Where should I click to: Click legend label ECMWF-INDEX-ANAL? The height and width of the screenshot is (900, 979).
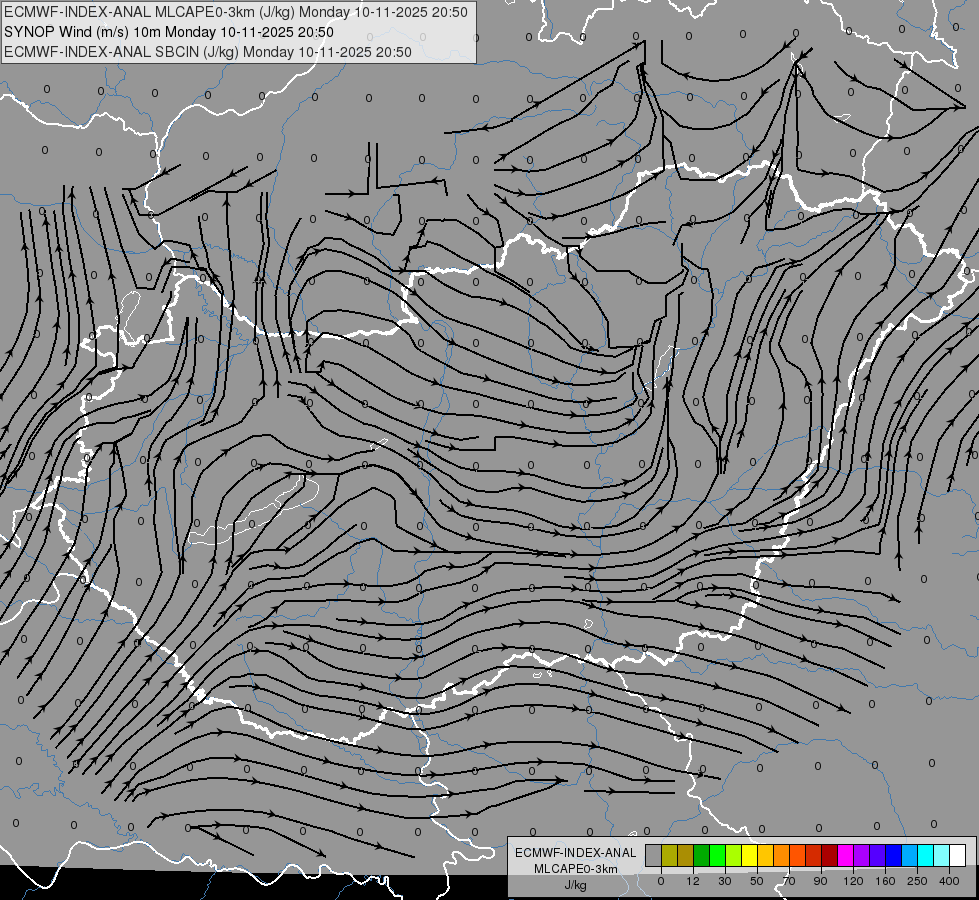pyautogui.click(x=576, y=853)
